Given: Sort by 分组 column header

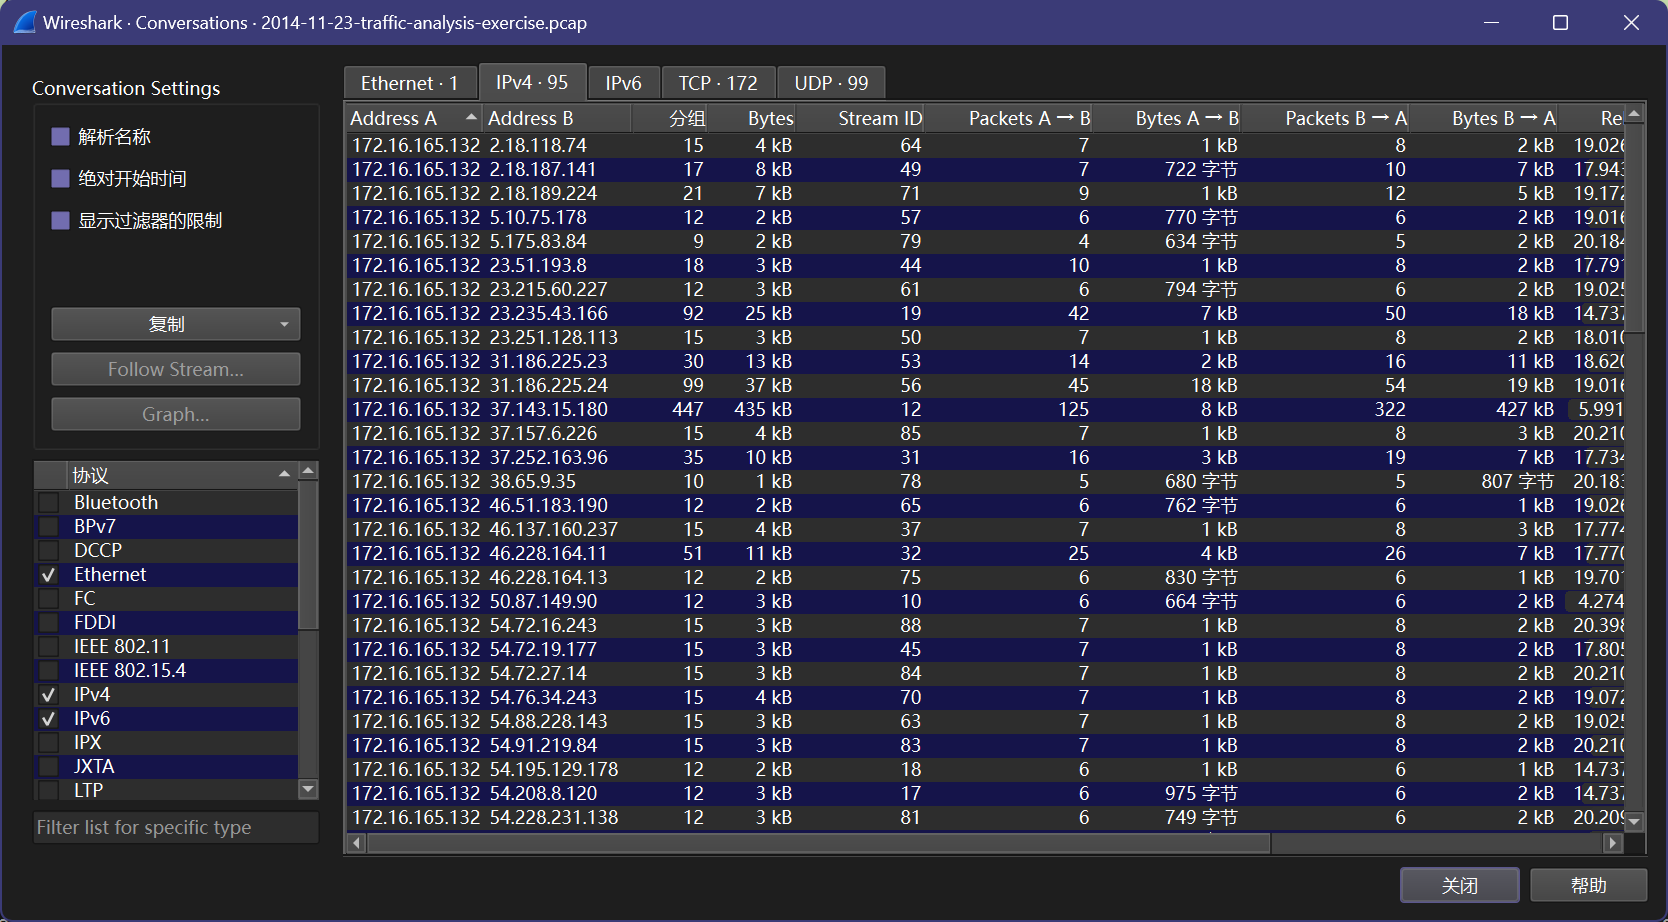Looking at the screenshot, I should click(x=670, y=118).
